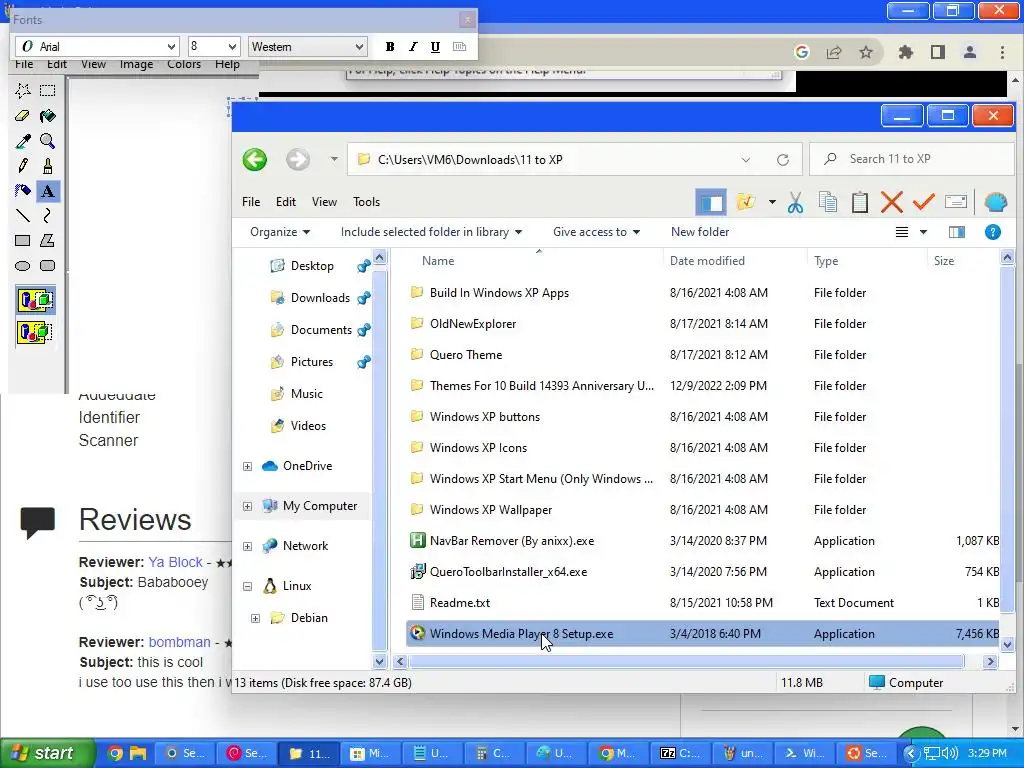This screenshot has height=768, width=1024.
Task: Click the Text tool in Paint
Action: click(48, 191)
